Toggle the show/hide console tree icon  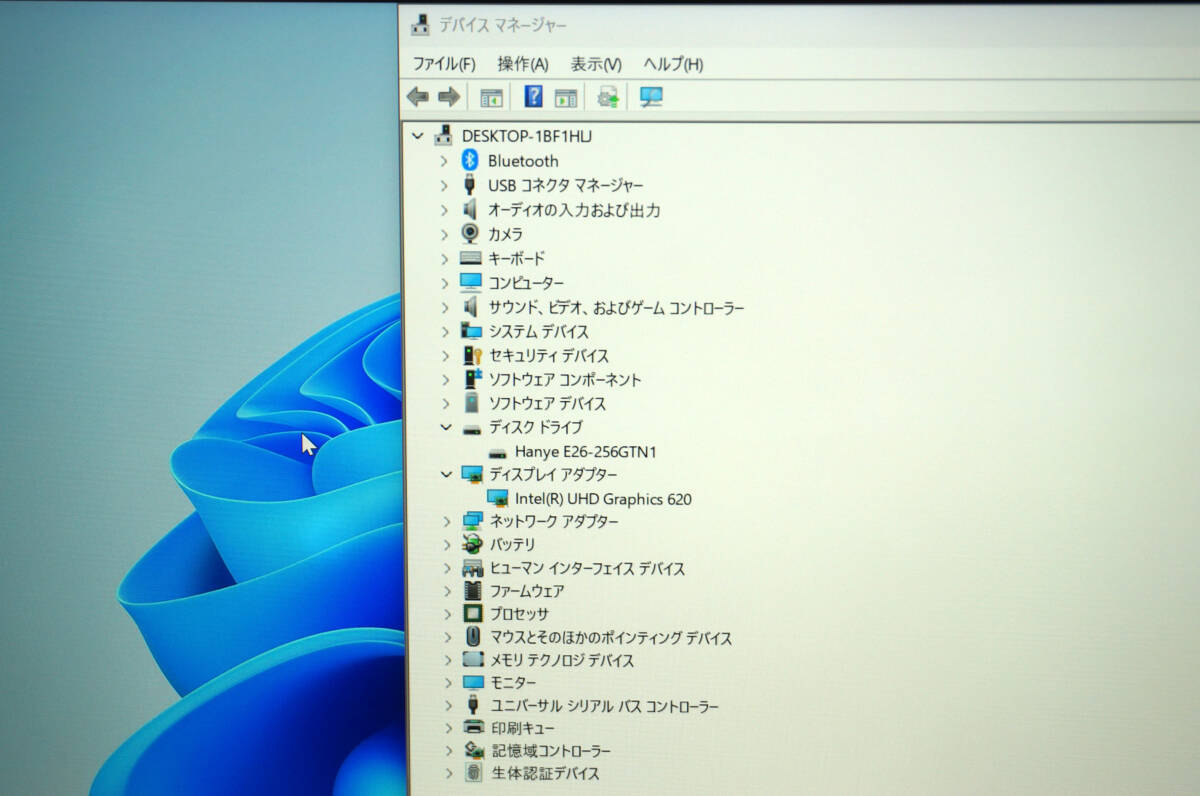491,98
